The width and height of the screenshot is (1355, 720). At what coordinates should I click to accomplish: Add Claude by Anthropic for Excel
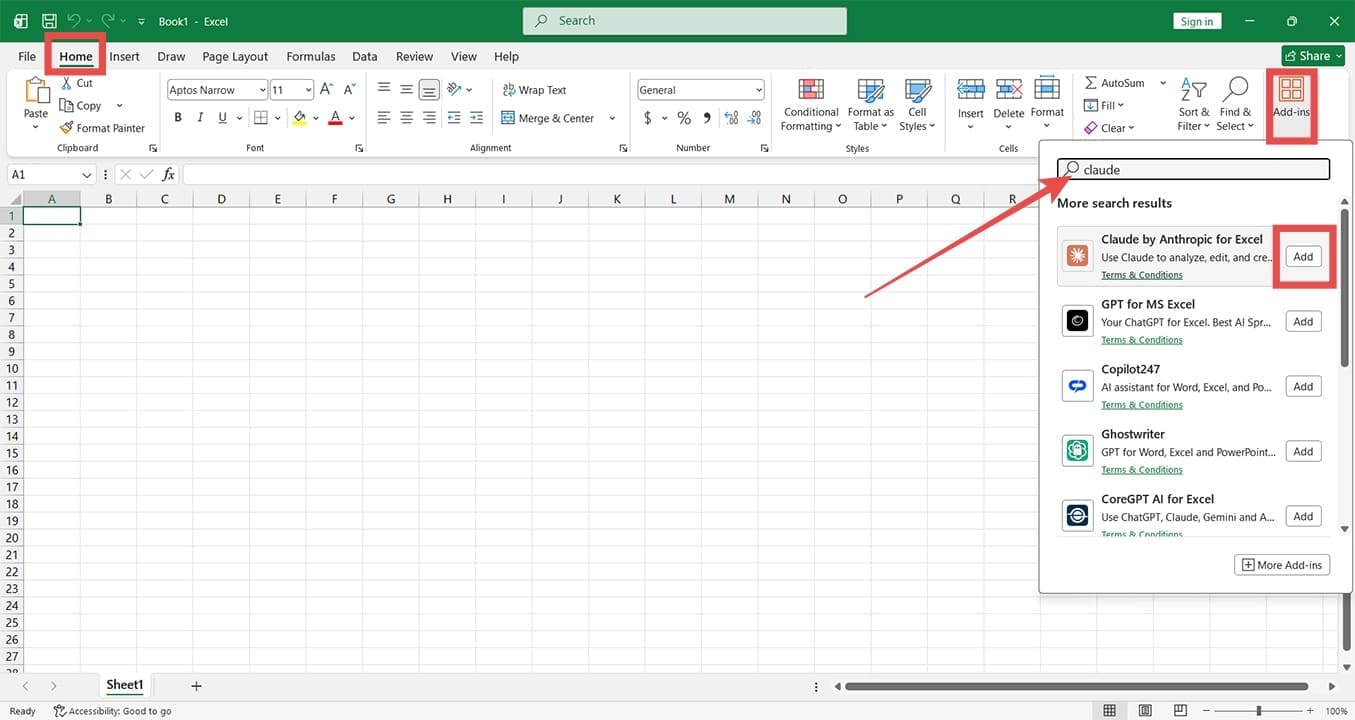point(1303,257)
